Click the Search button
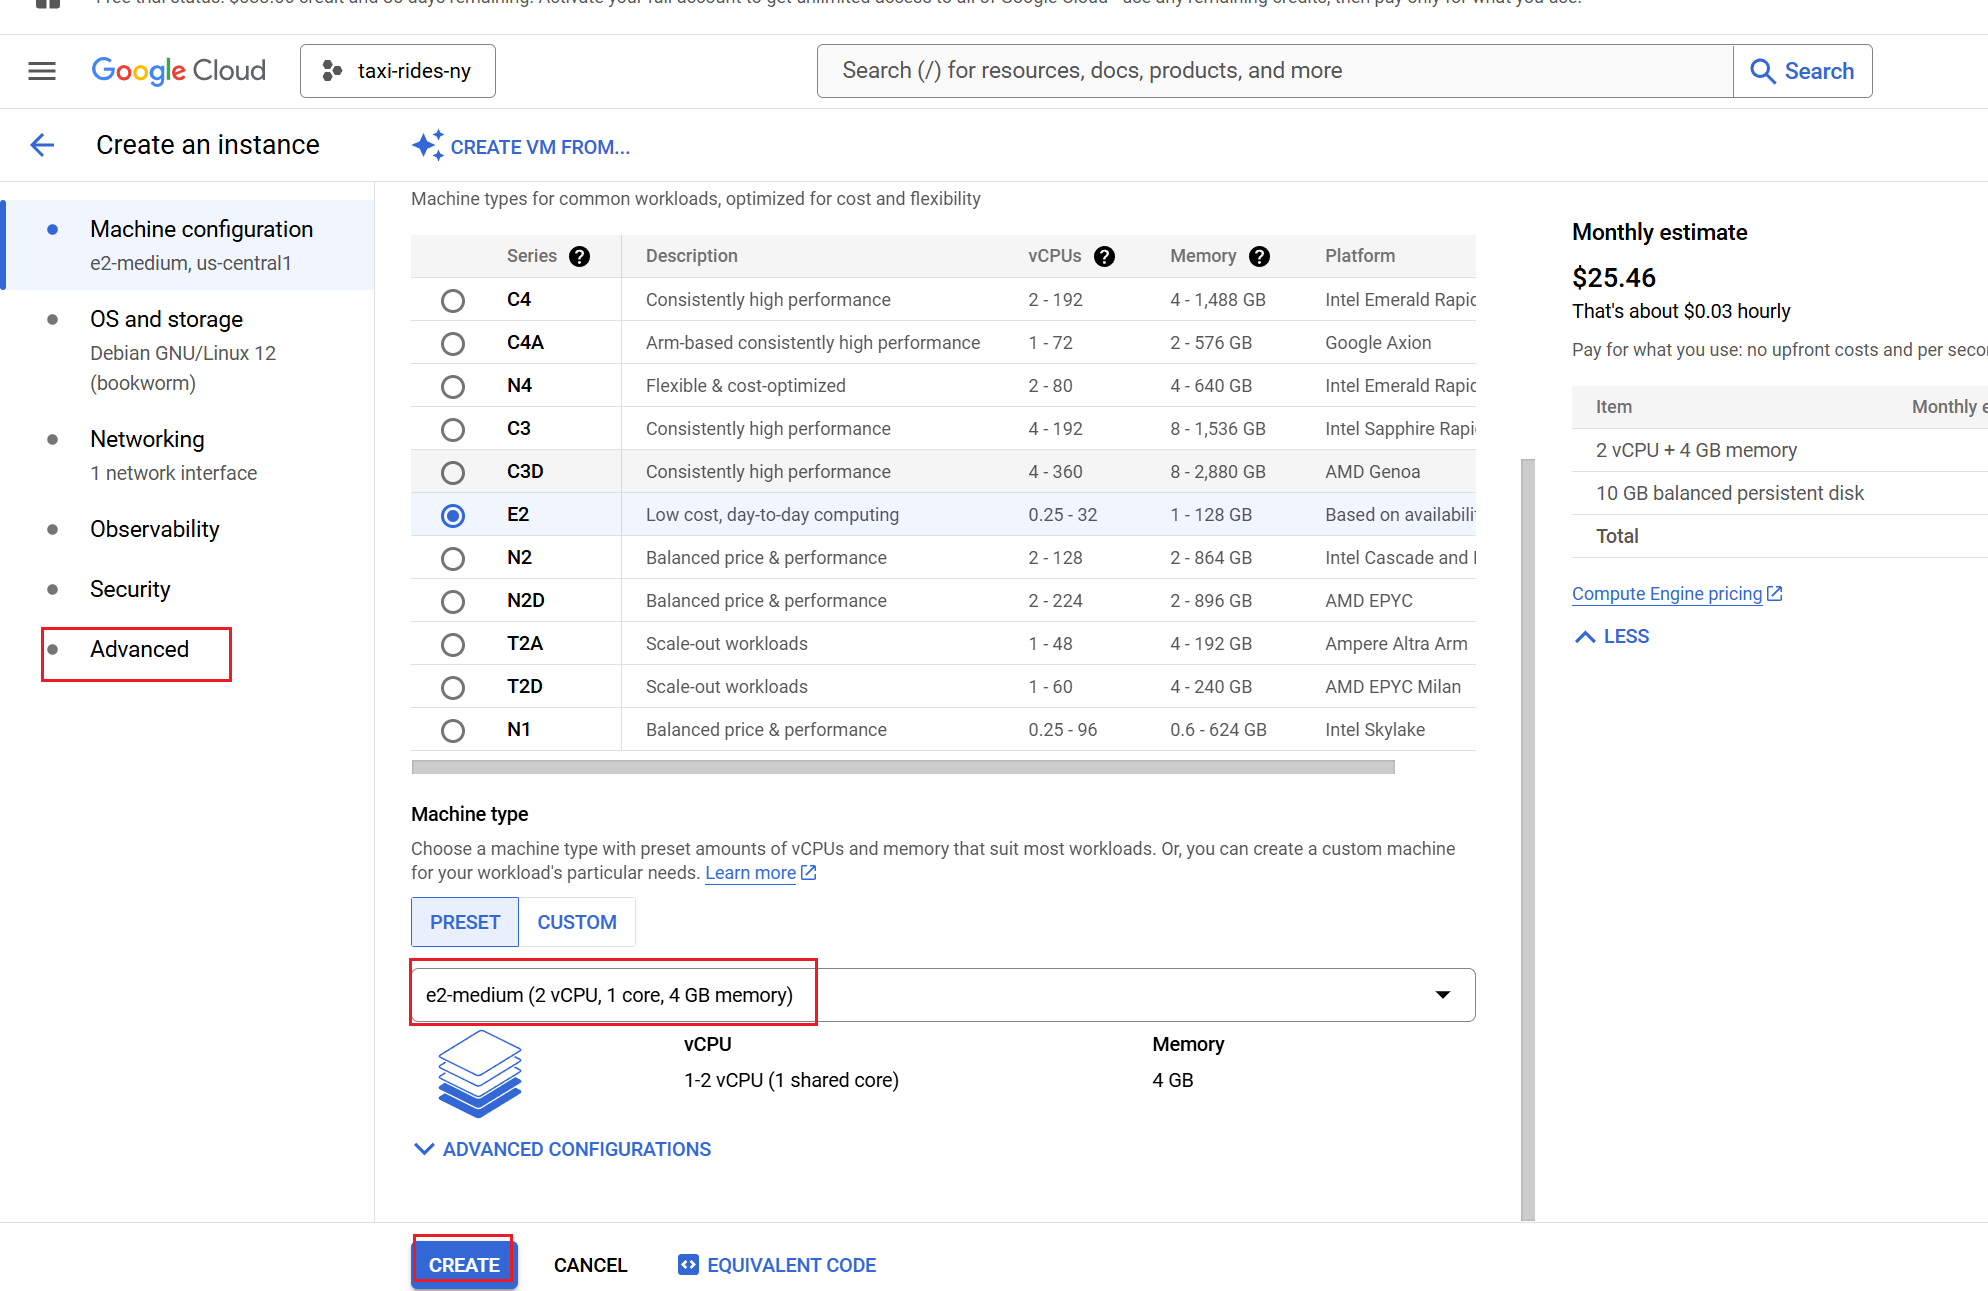This screenshot has height=1291, width=1988. coord(1803,71)
